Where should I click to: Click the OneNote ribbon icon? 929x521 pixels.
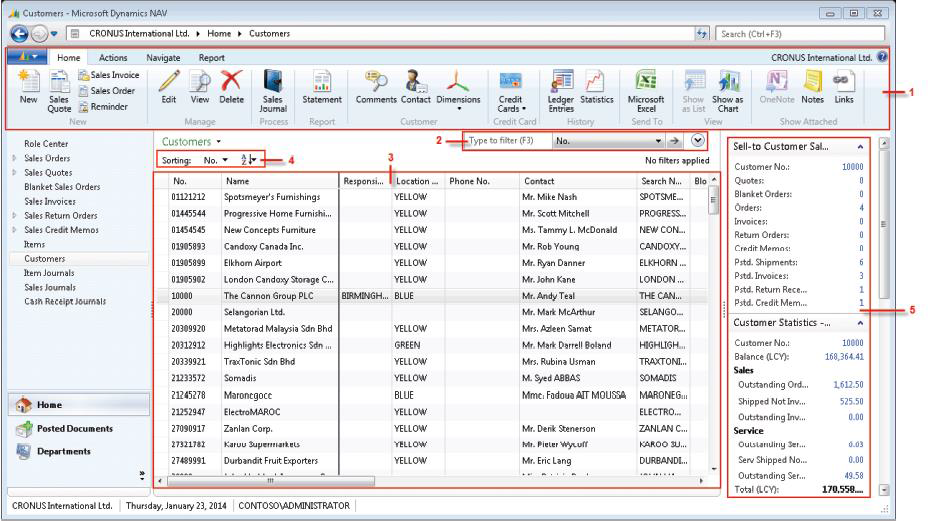pyautogui.click(x=777, y=87)
